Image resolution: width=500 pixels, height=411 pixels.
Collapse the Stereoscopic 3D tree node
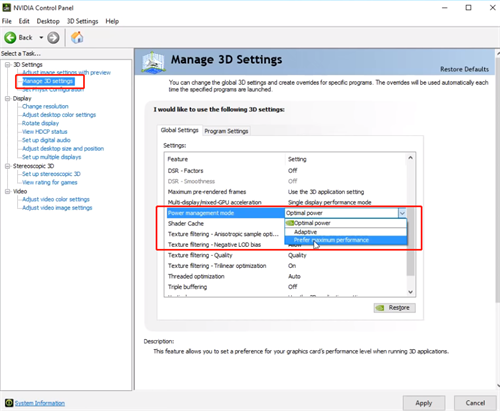pyautogui.click(x=7, y=166)
